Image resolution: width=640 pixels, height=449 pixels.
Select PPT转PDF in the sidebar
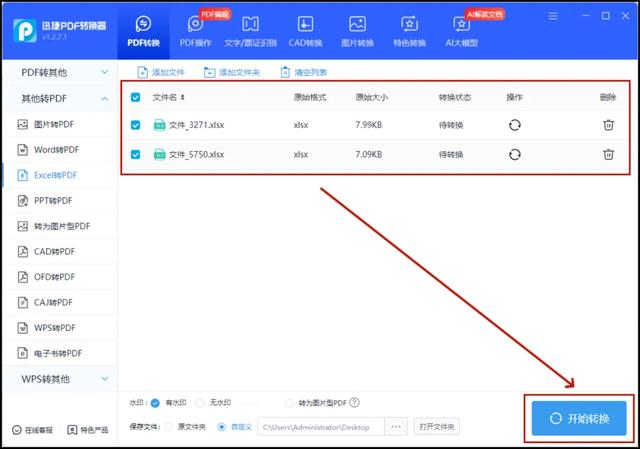[x=60, y=200]
